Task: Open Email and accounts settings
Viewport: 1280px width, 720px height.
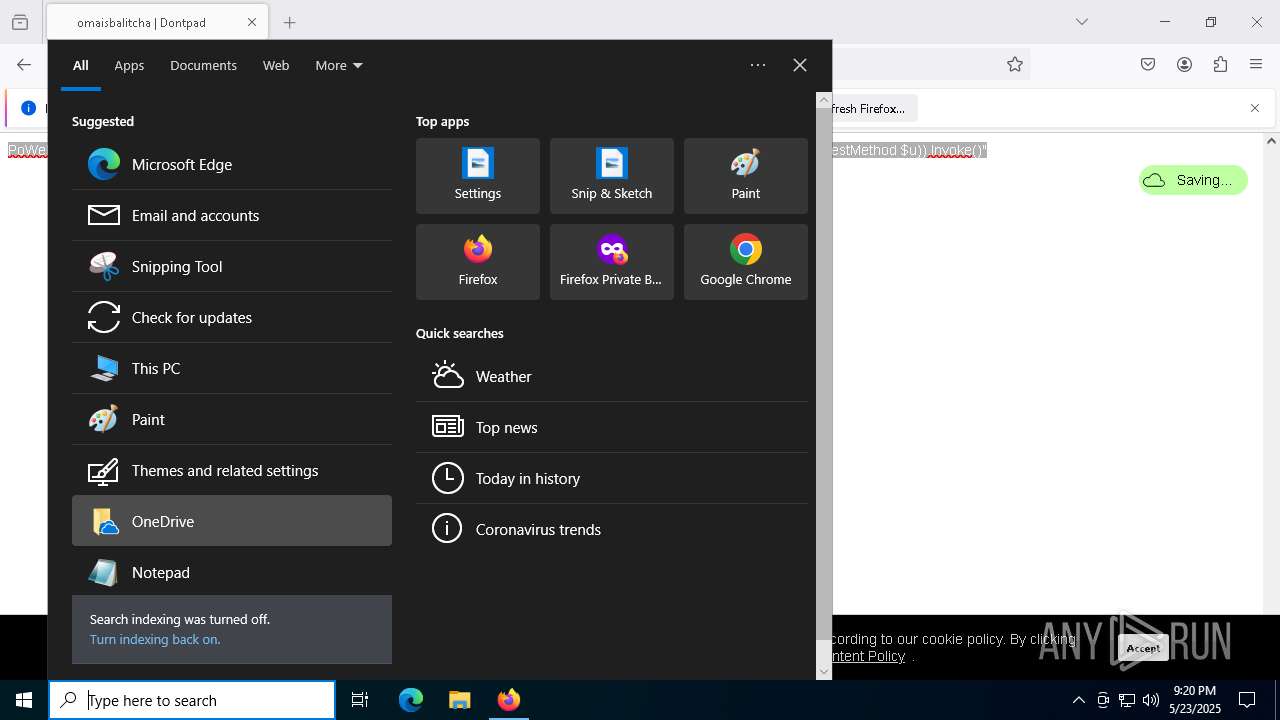Action: tap(232, 215)
